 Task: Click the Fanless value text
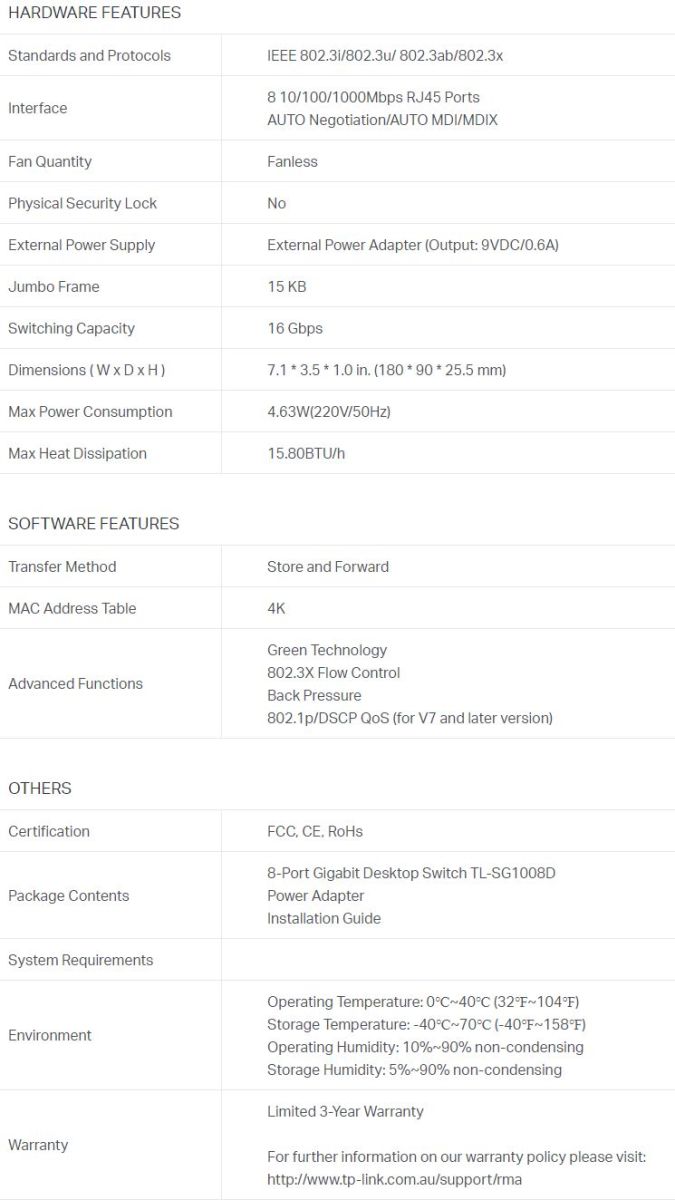point(292,162)
